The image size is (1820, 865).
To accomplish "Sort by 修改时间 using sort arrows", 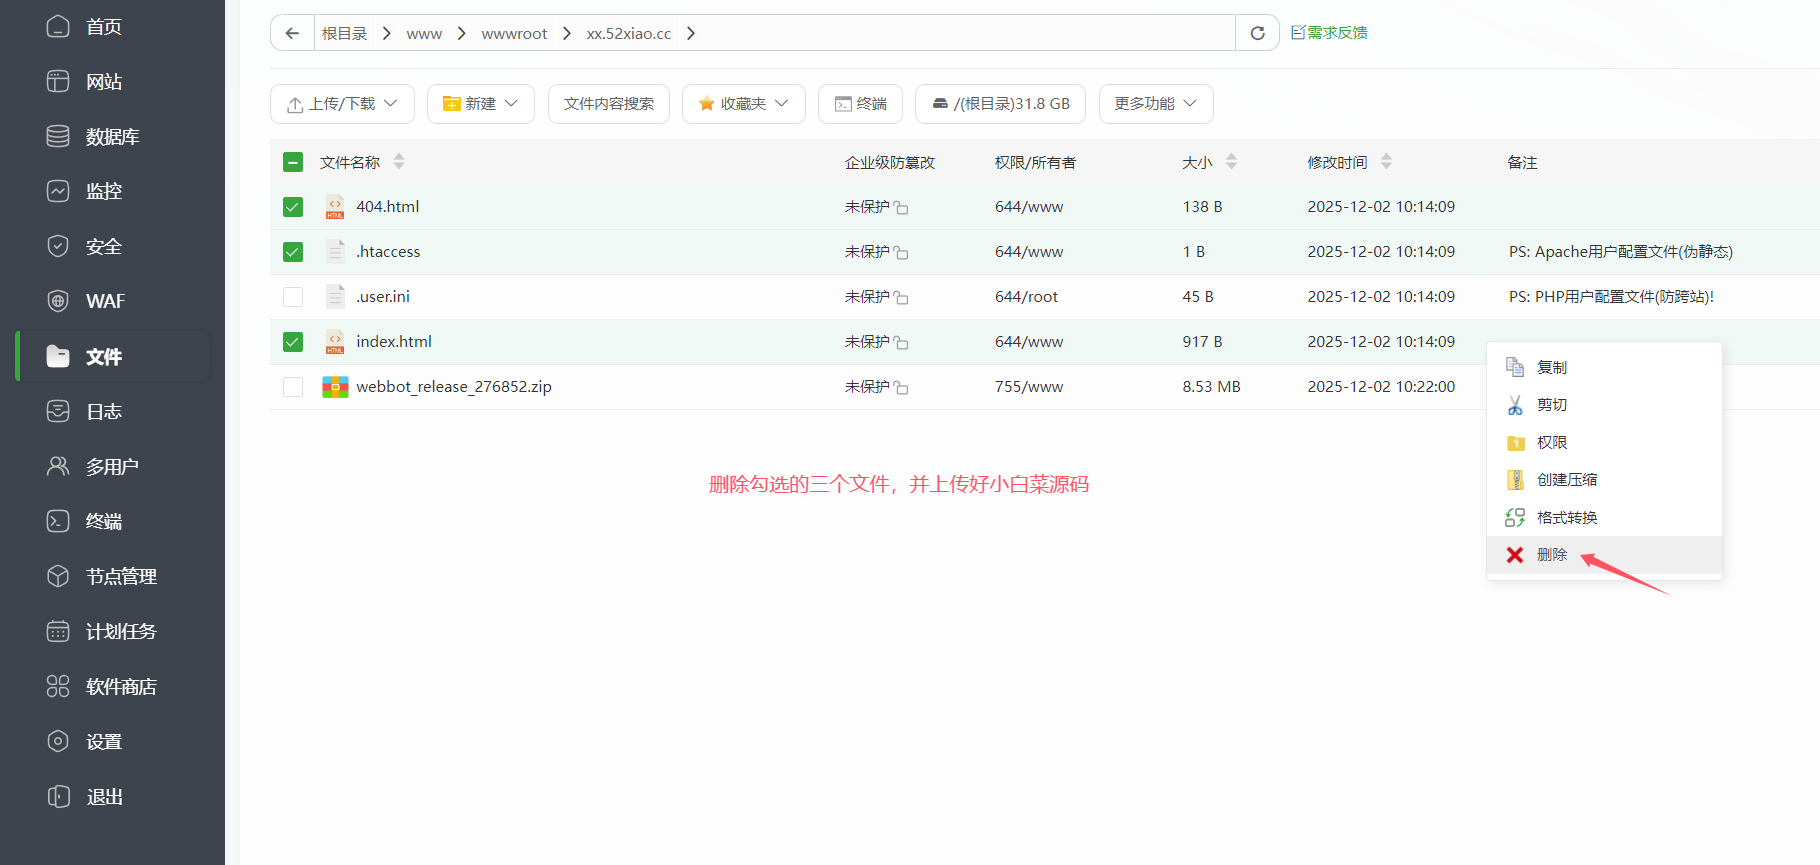I will pyautogui.click(x=1386, y=161).
